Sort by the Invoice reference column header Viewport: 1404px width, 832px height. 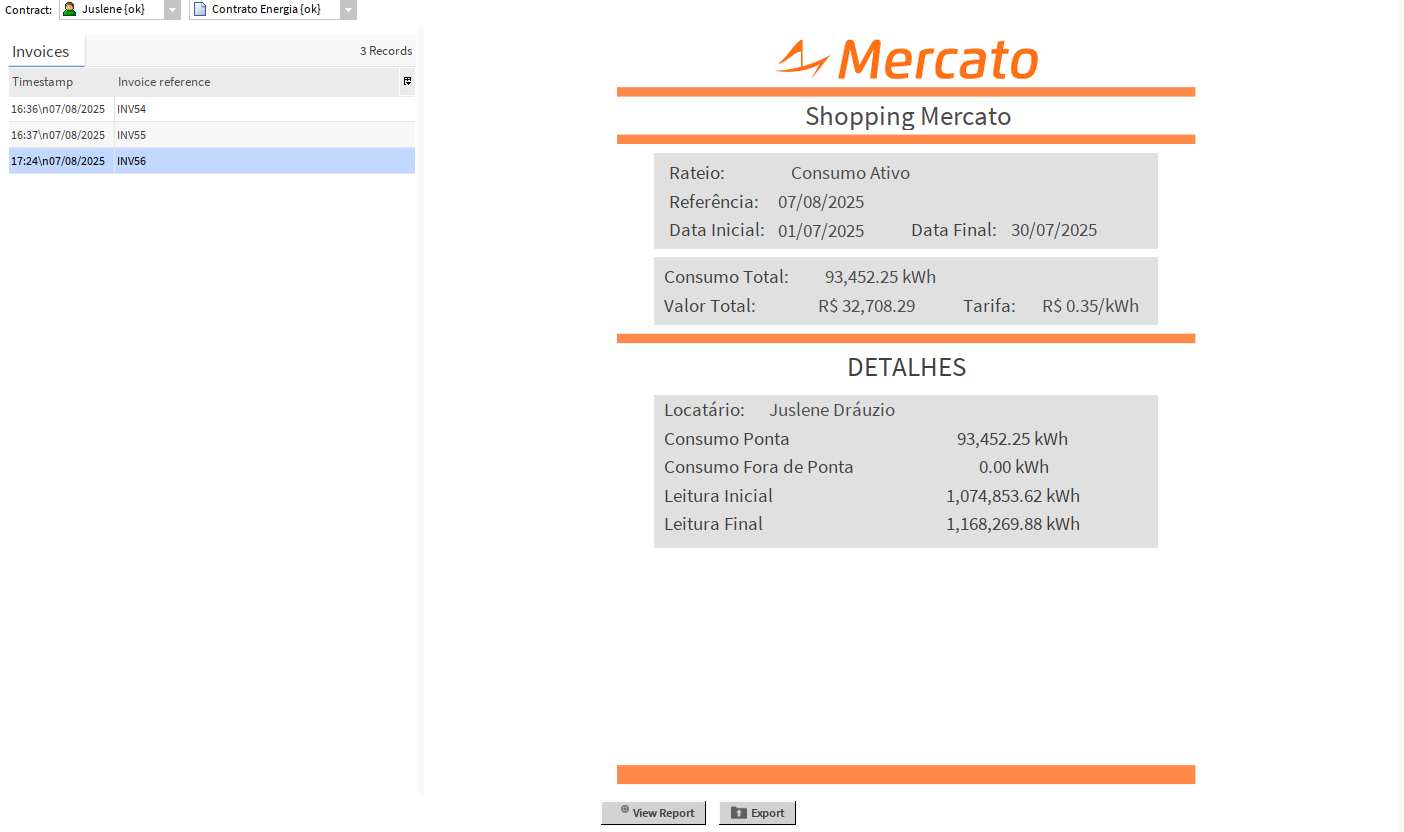[x=257, y=82]
